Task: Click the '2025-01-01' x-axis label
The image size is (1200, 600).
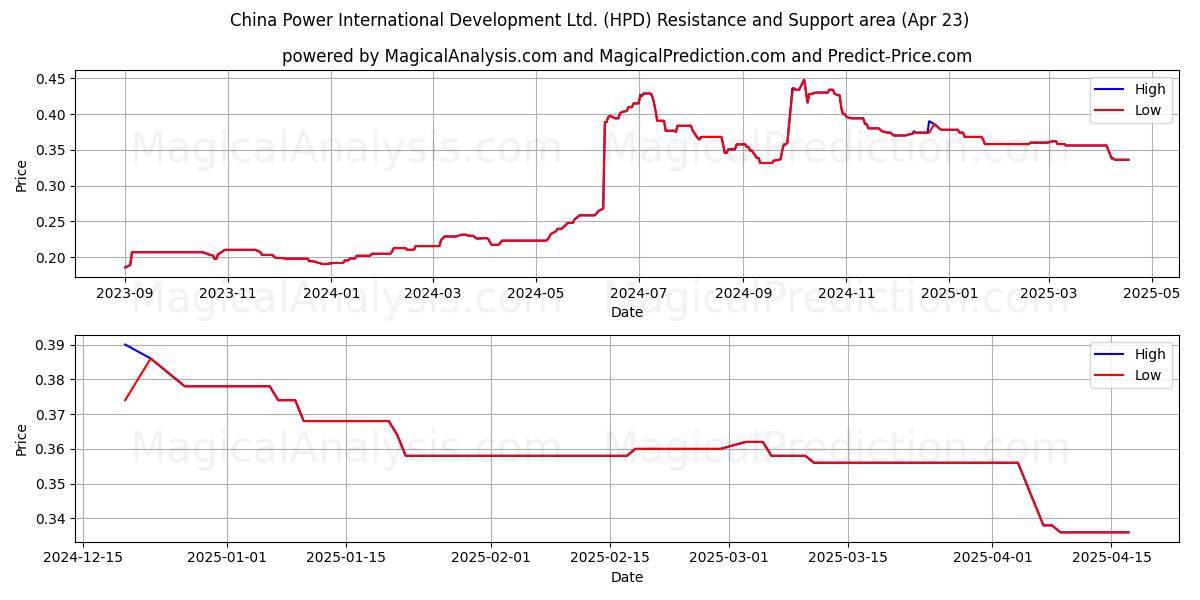Action: (x=228, y=558)
